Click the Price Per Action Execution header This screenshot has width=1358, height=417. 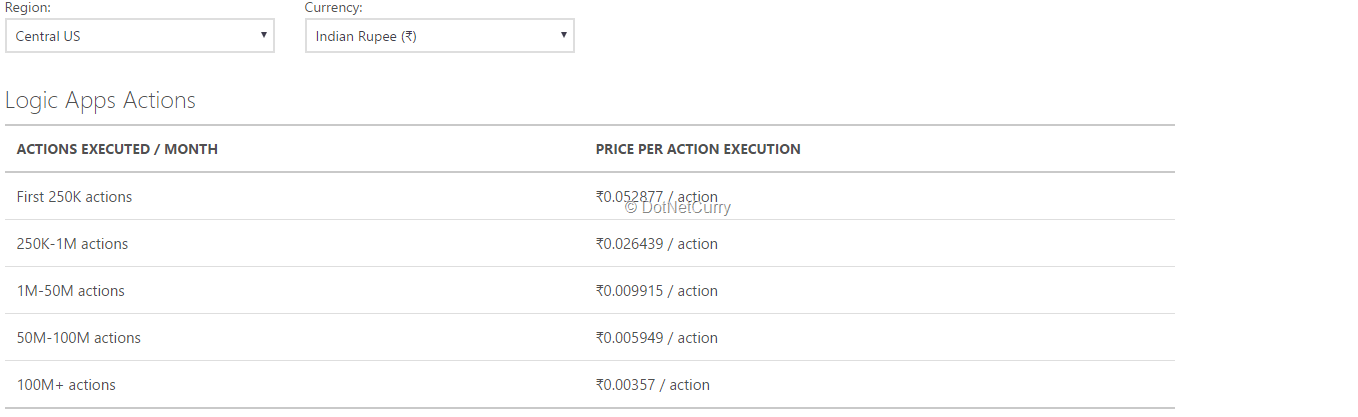(698, 149)
